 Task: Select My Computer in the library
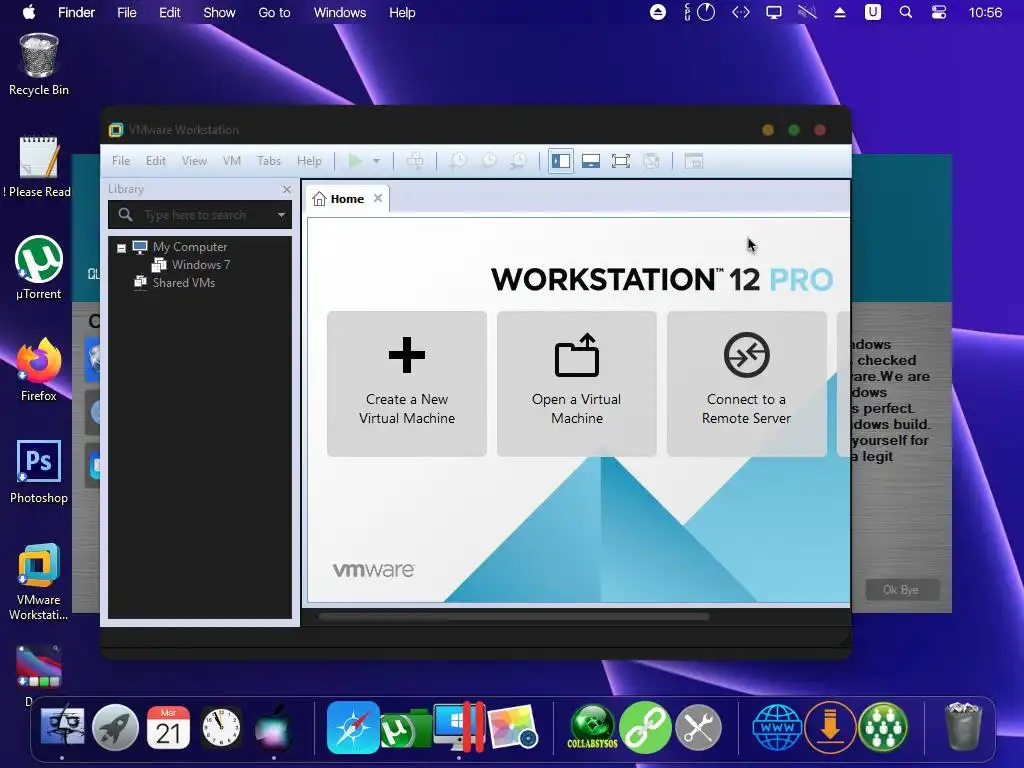coord(190,247)
